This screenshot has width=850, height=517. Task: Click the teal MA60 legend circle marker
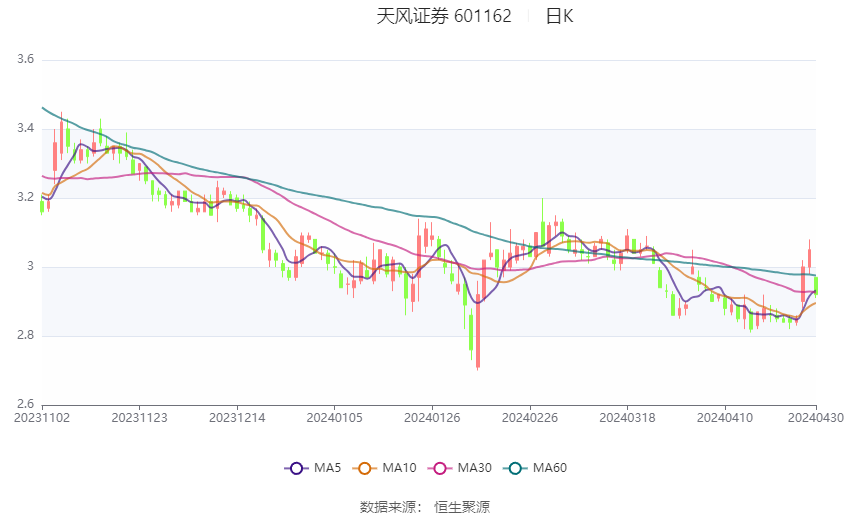513,468
